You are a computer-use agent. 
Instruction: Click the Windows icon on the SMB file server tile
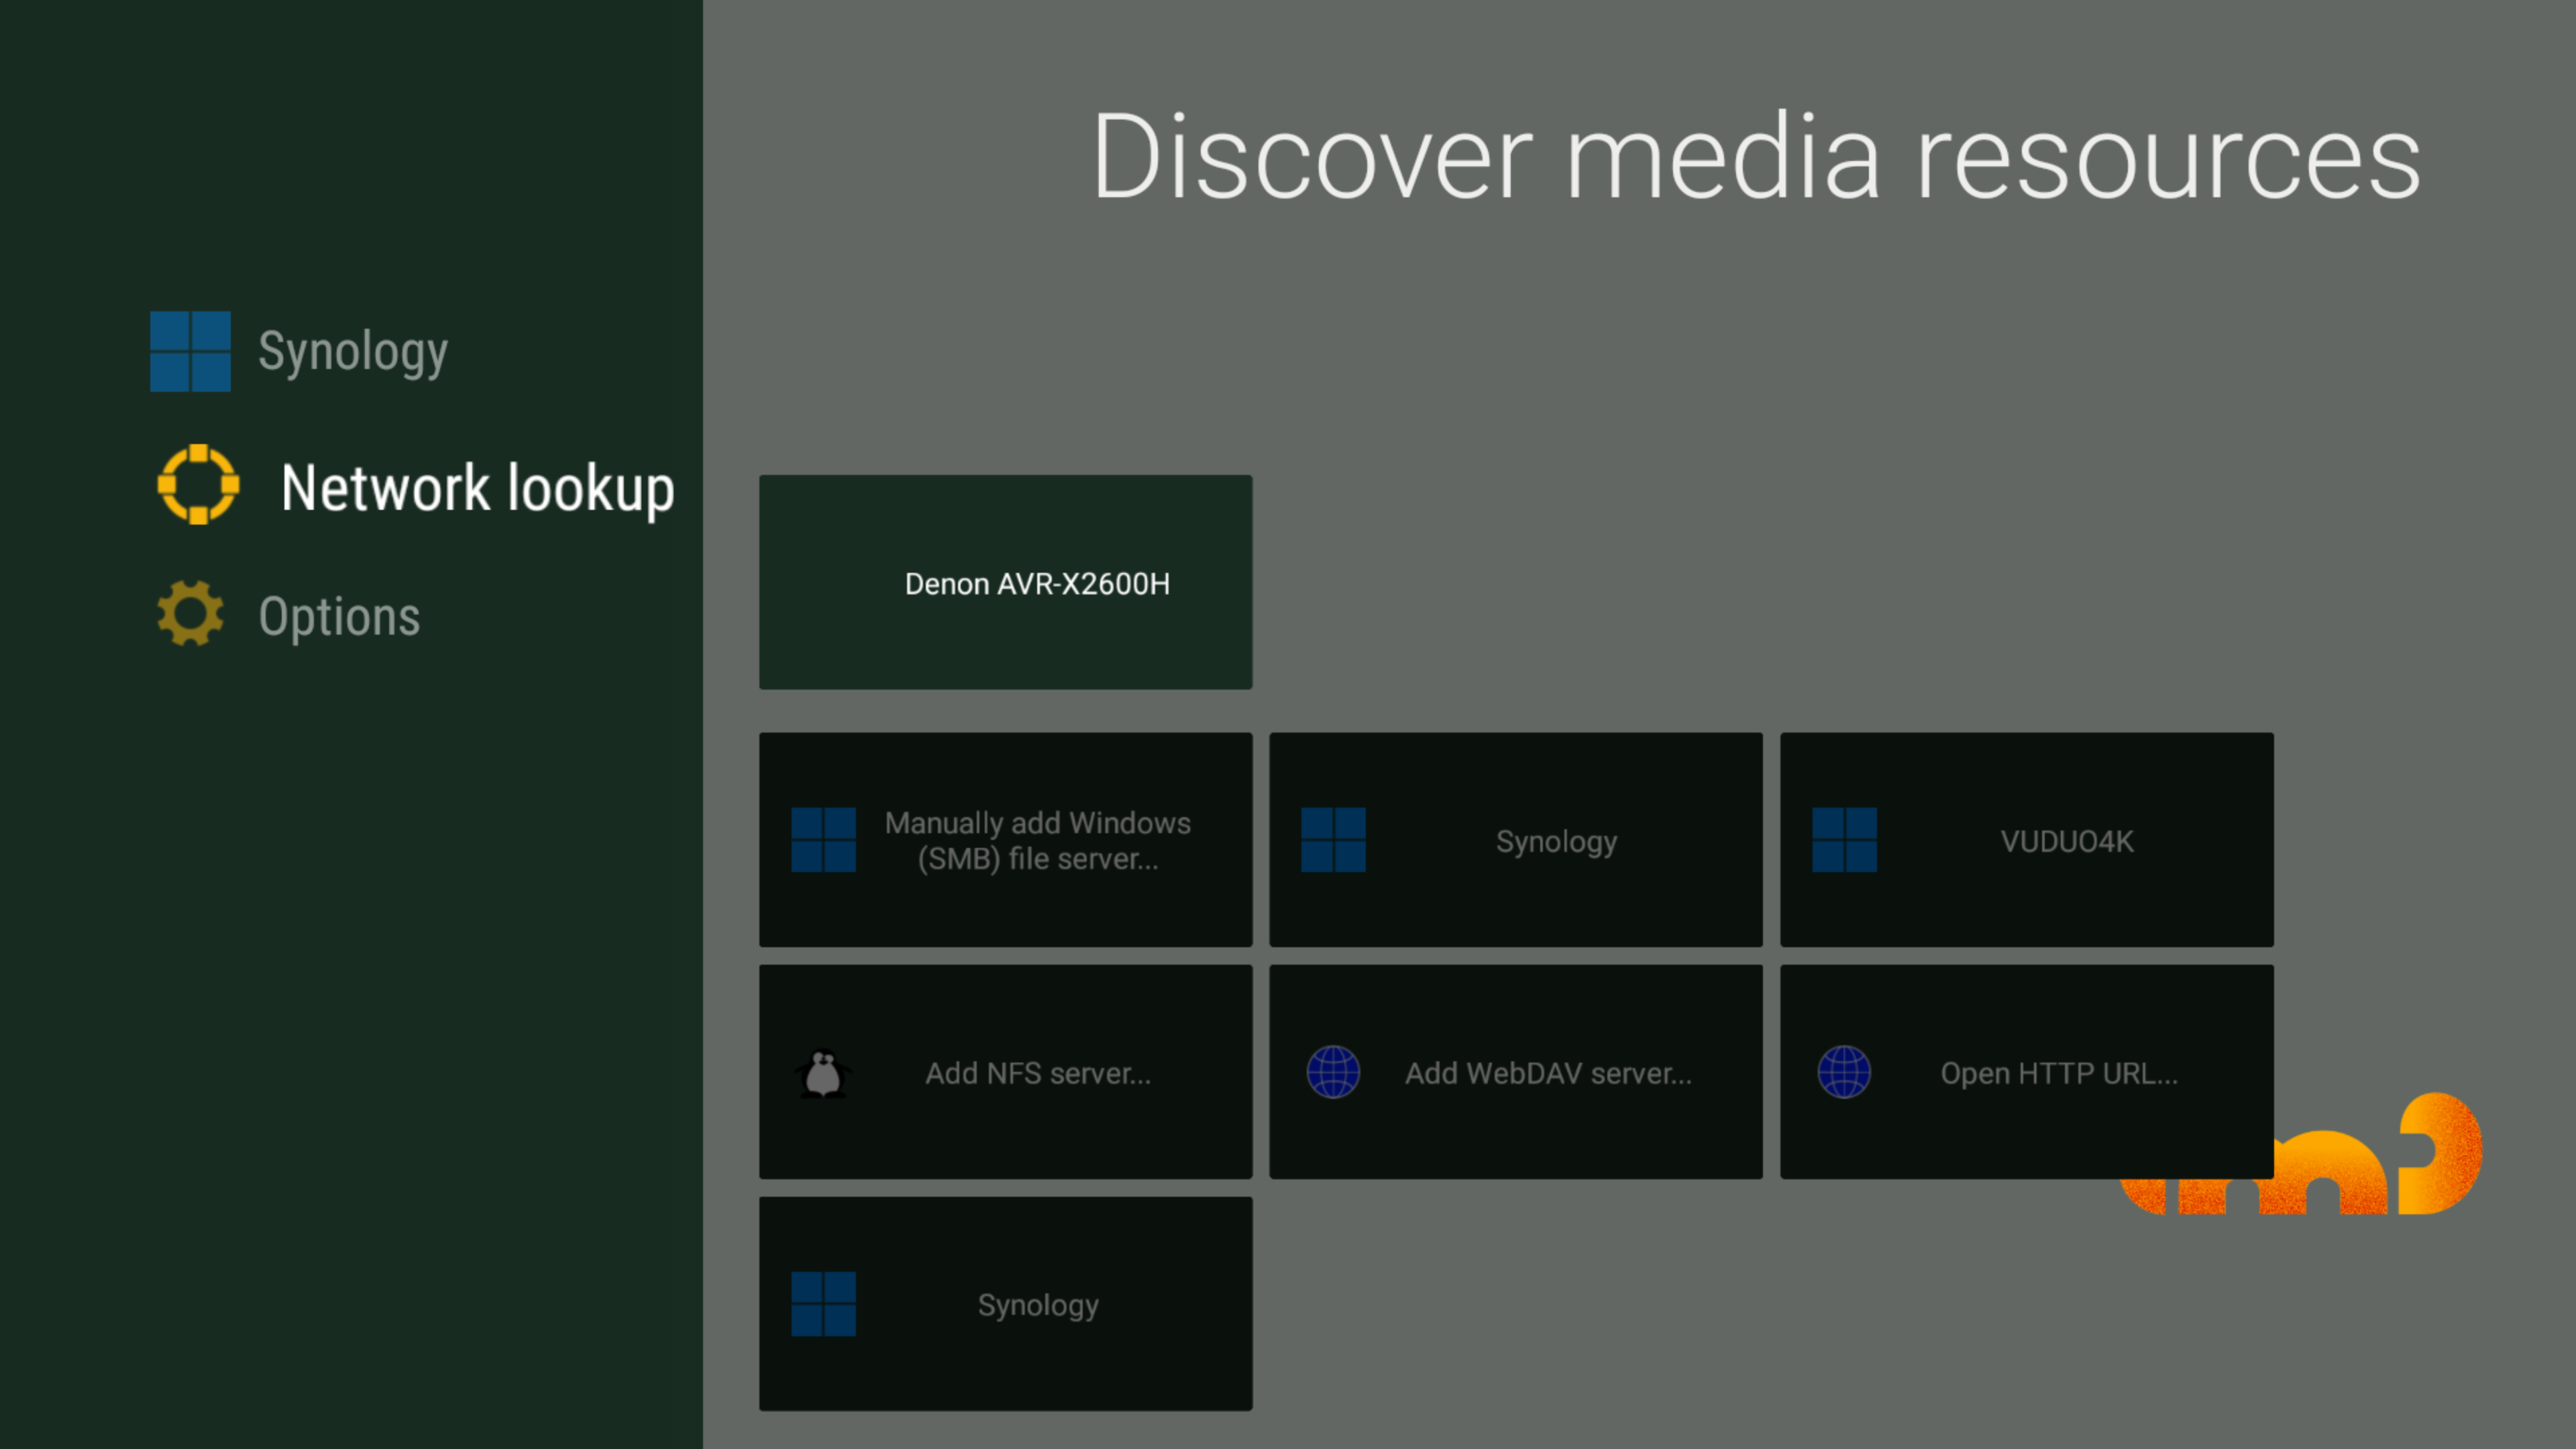[823, 840]
